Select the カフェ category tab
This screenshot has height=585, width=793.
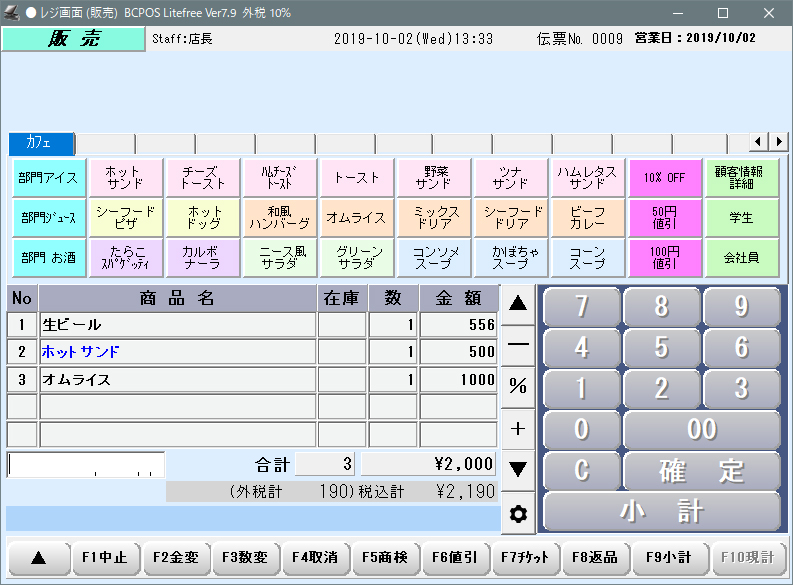click(41, 142)
